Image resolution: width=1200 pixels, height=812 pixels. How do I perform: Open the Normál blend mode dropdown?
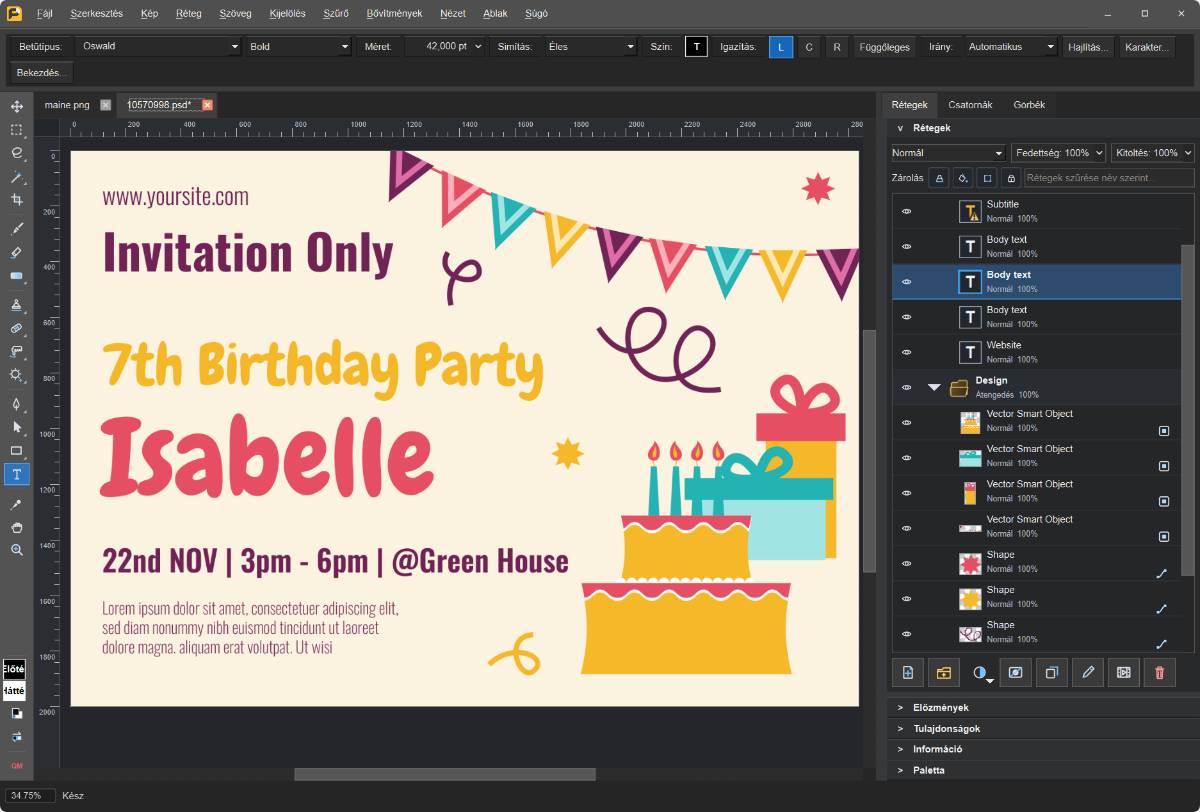pyautogui.click(x=948, y=153)
